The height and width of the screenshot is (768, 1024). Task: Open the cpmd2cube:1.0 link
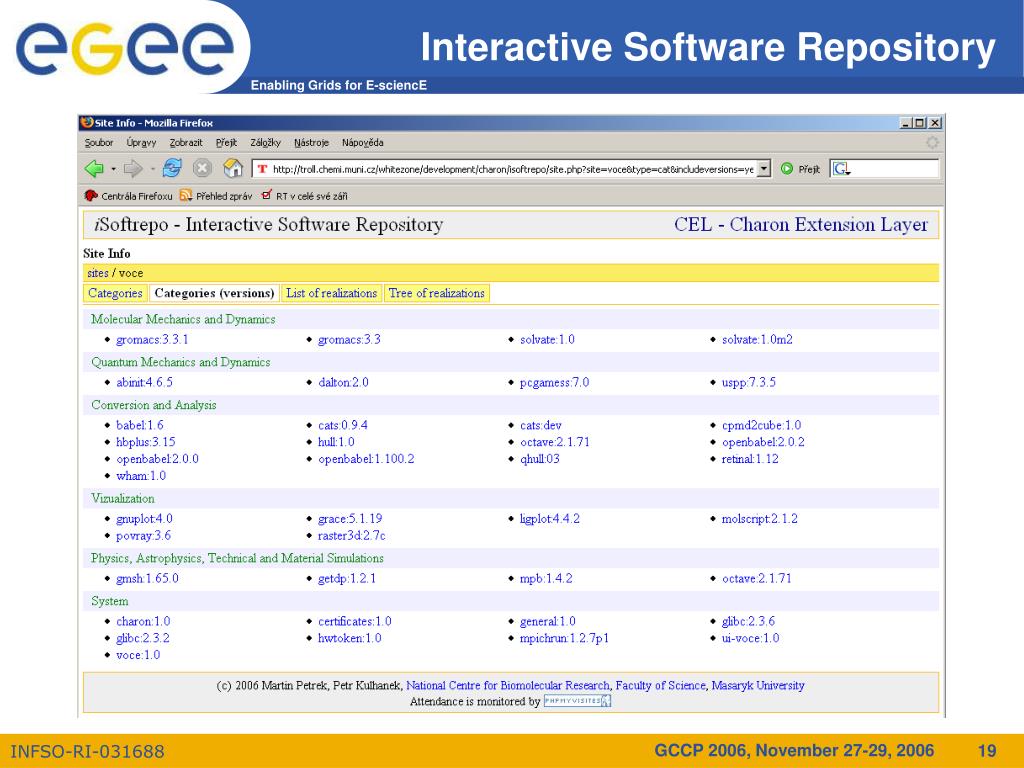point(761,425)
